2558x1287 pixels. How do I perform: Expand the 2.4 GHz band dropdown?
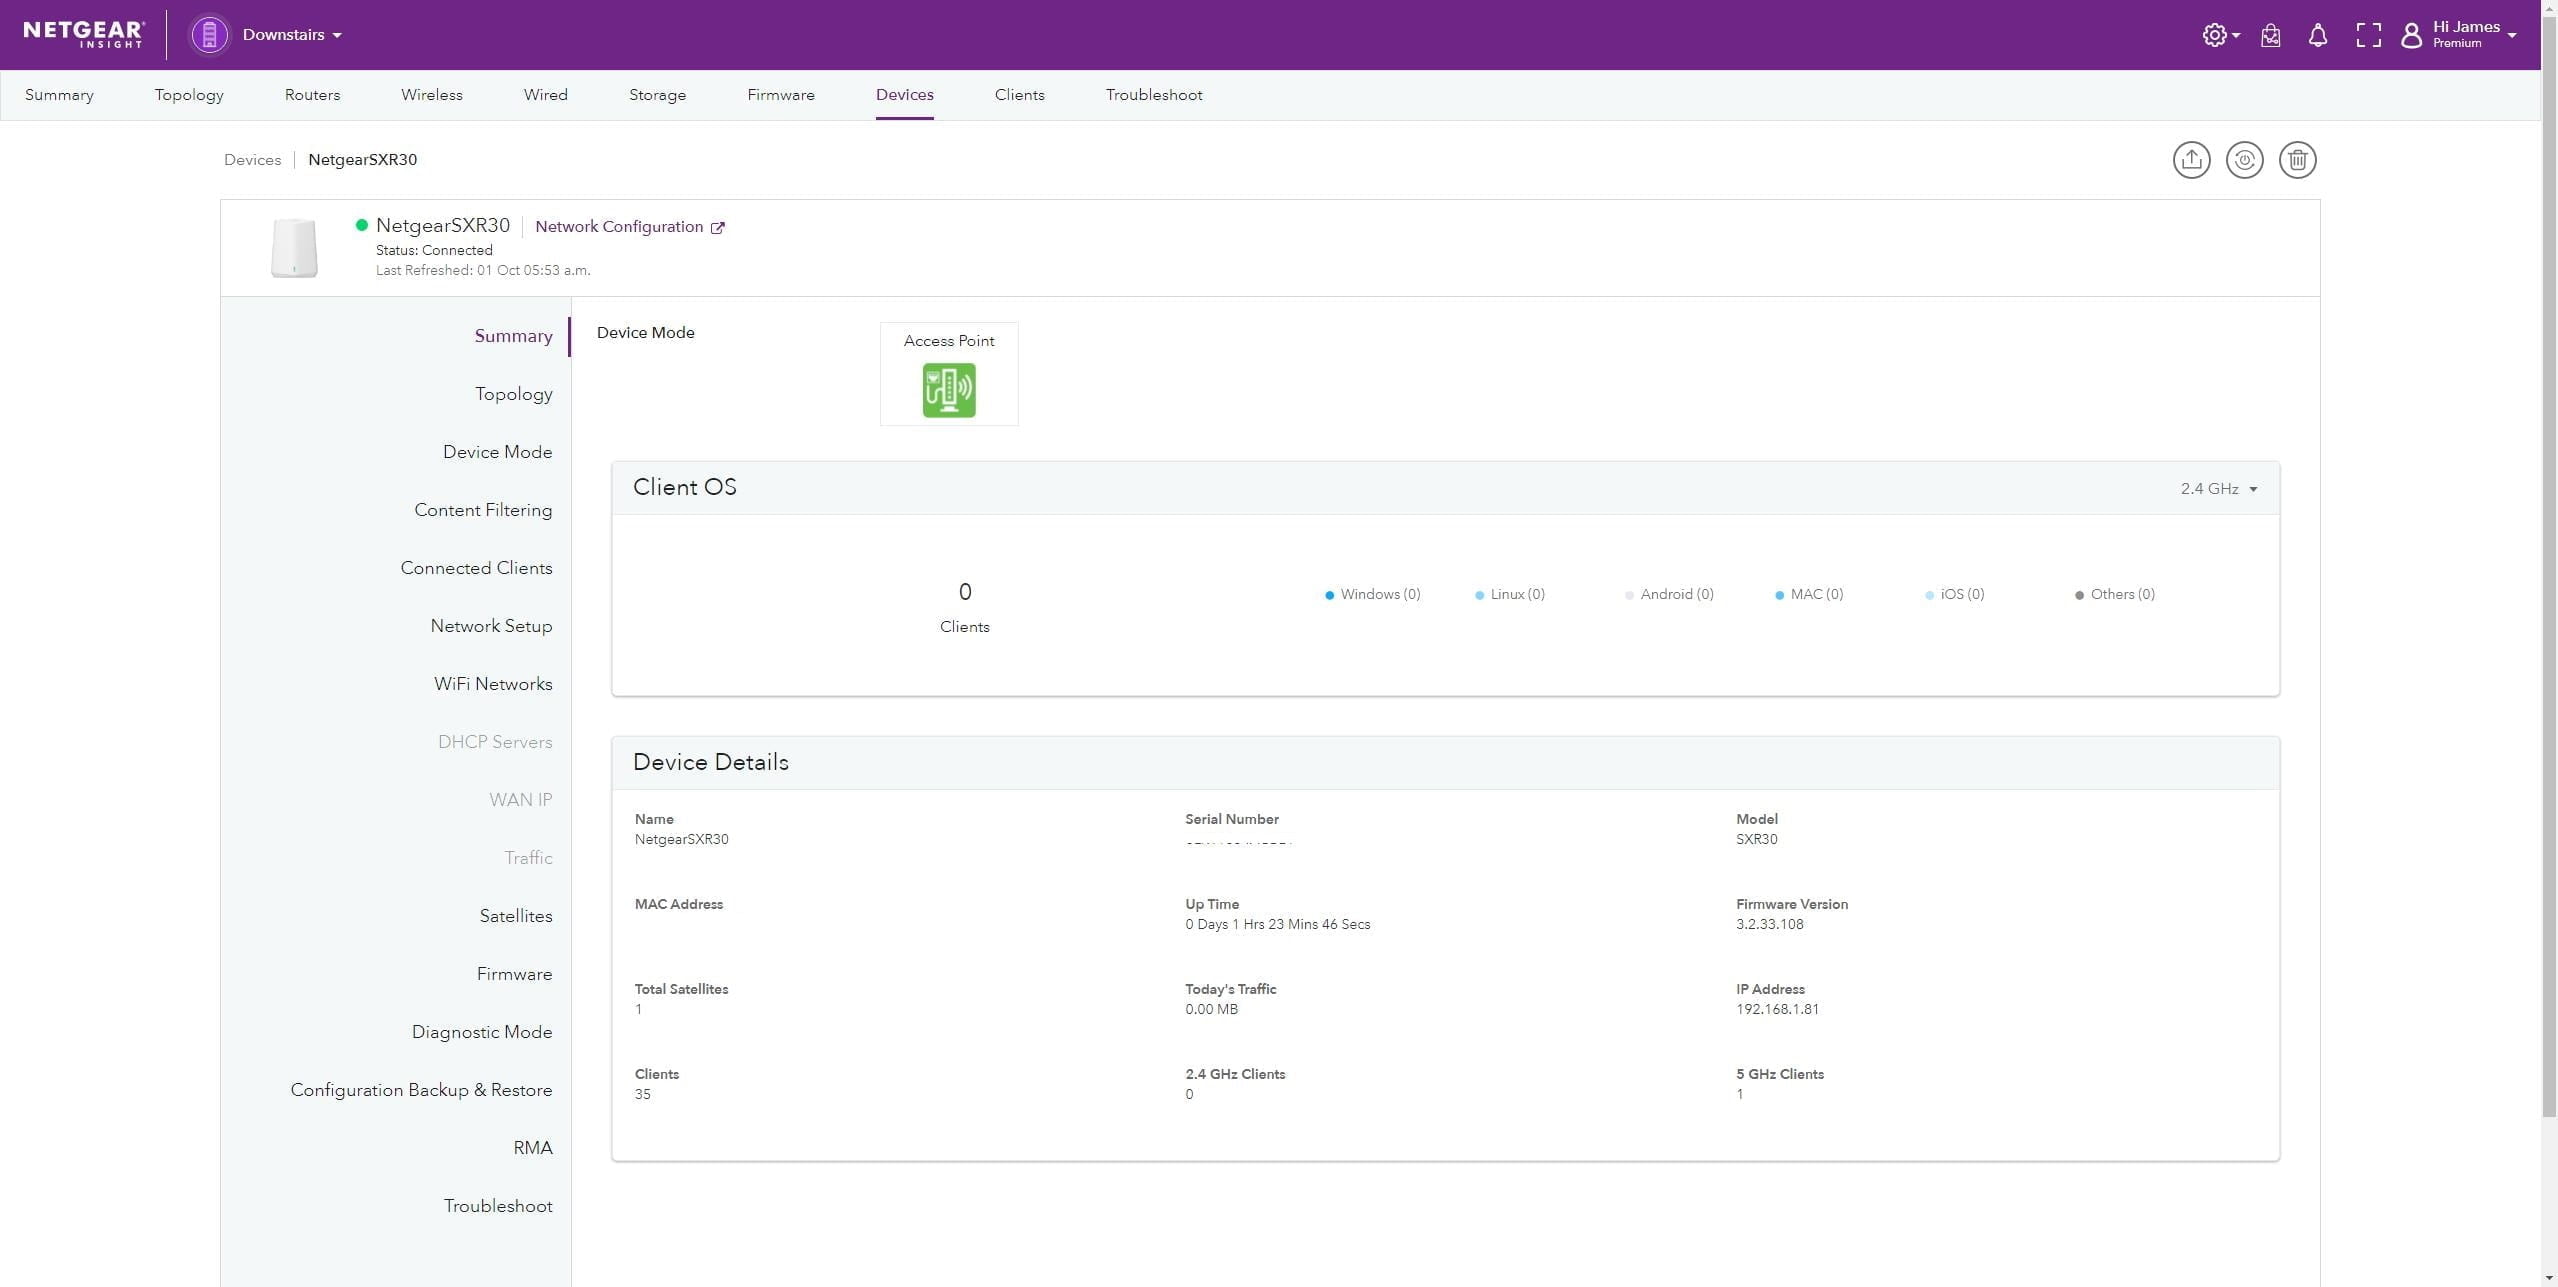(x=2217, y=489)
